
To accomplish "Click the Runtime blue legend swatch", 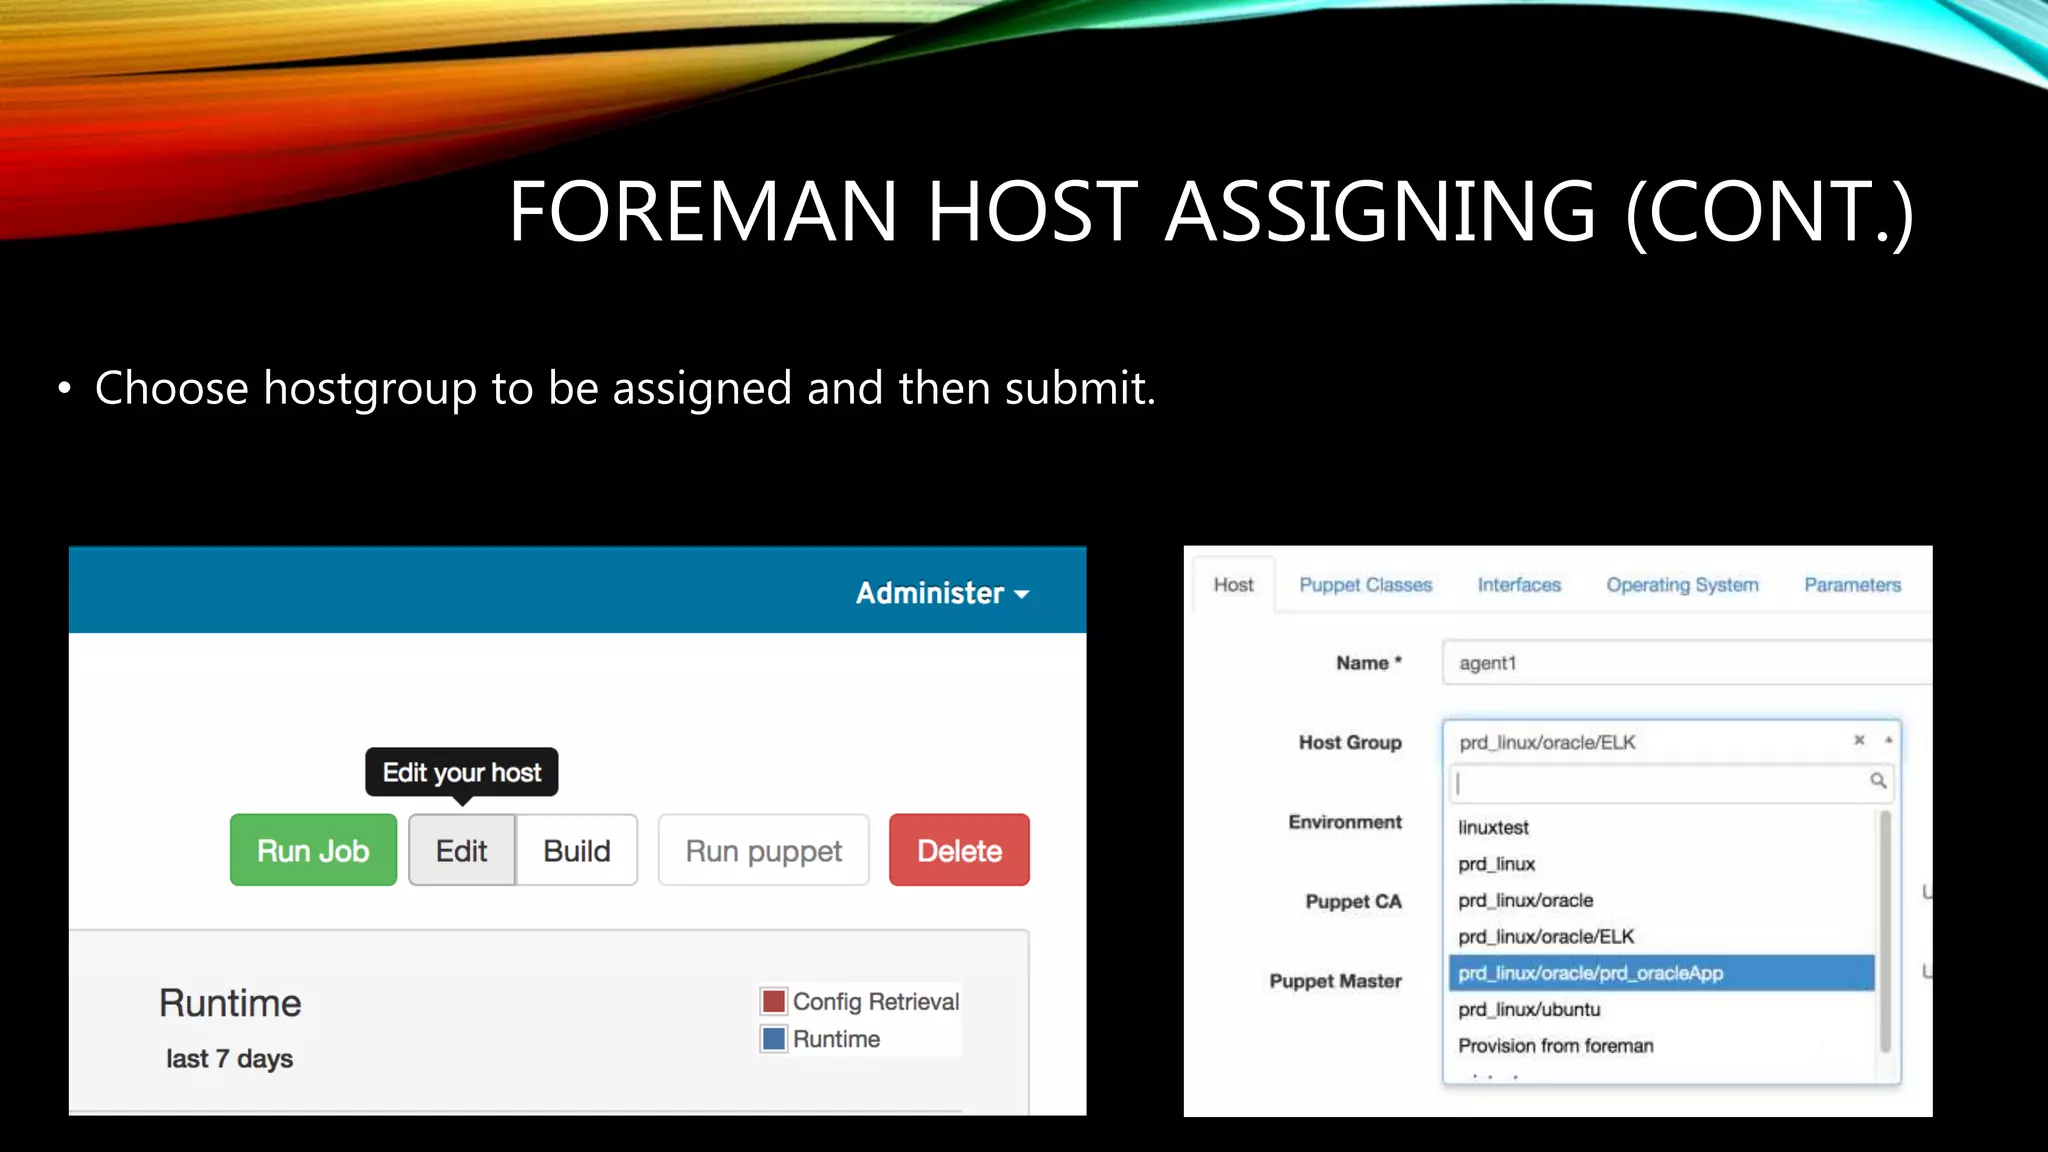I will coord(773,1038).
